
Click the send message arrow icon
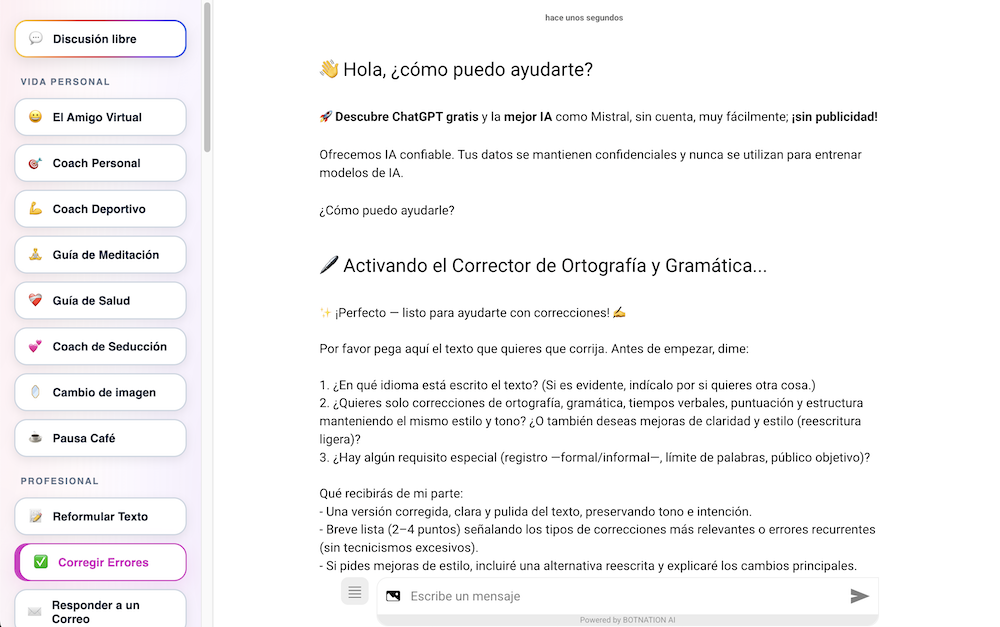click(859, 596)
